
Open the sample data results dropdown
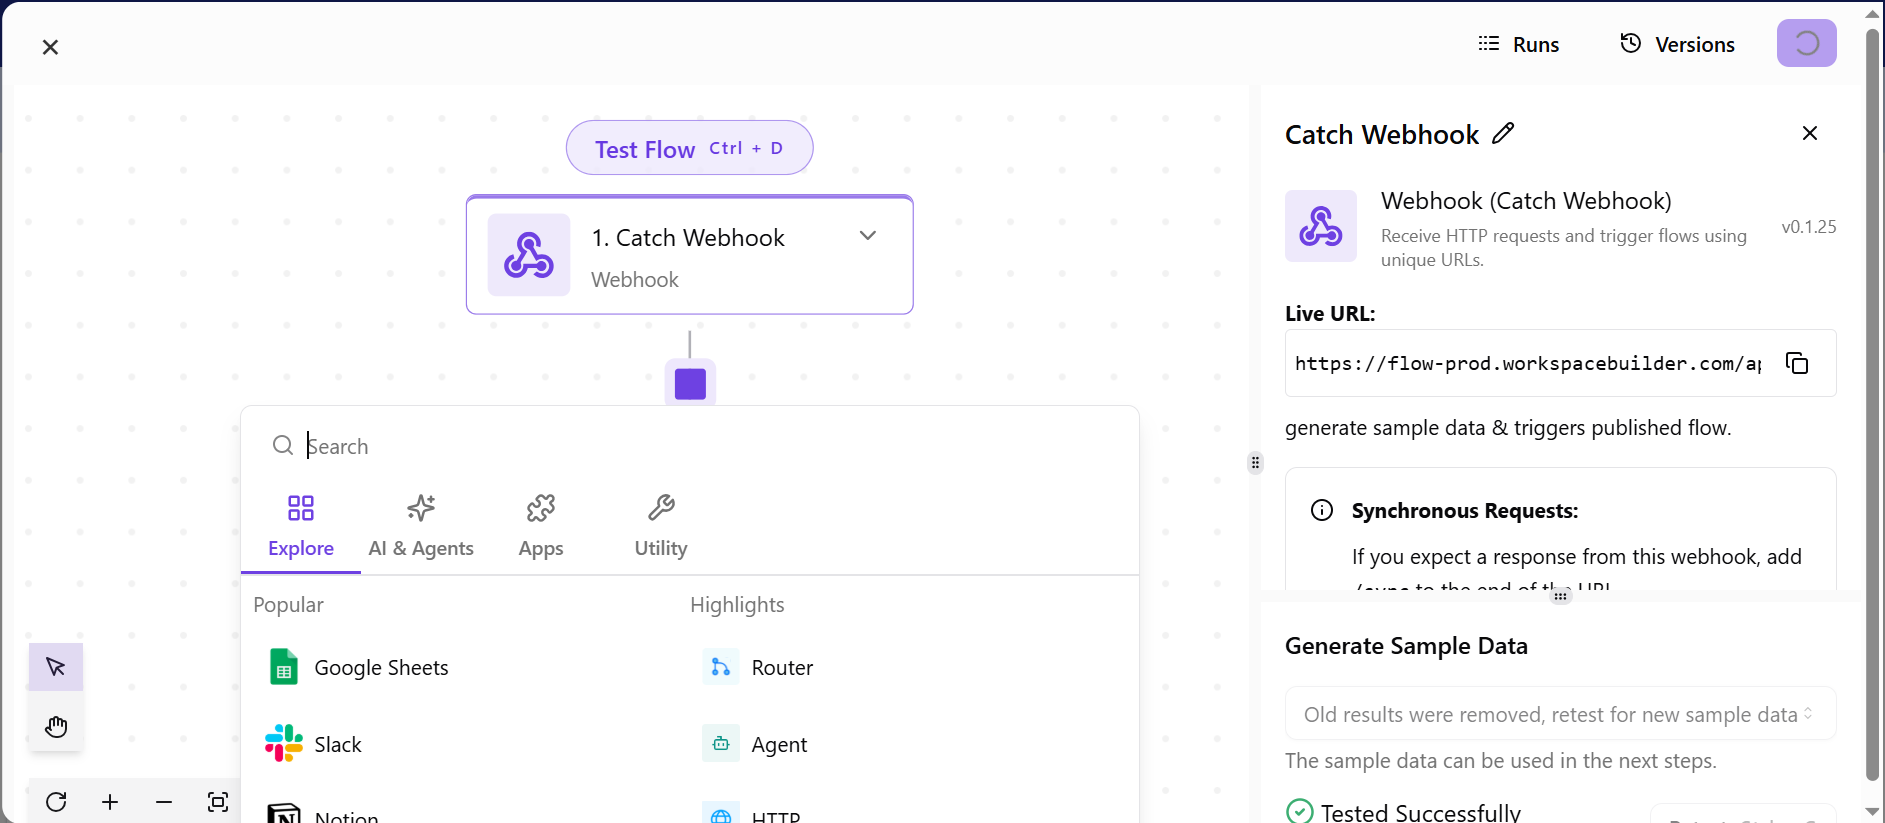pos(1559,714)
